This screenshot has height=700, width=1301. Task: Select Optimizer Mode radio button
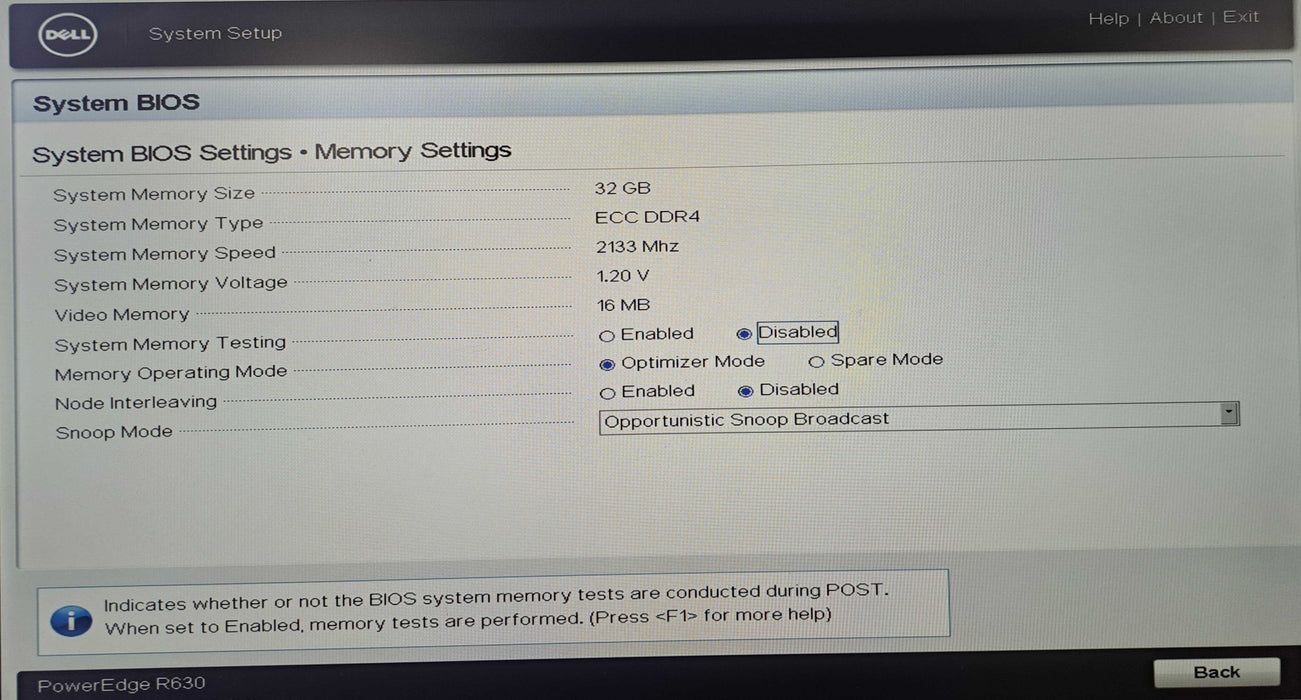pyautogui.click(x=607, y=364)
